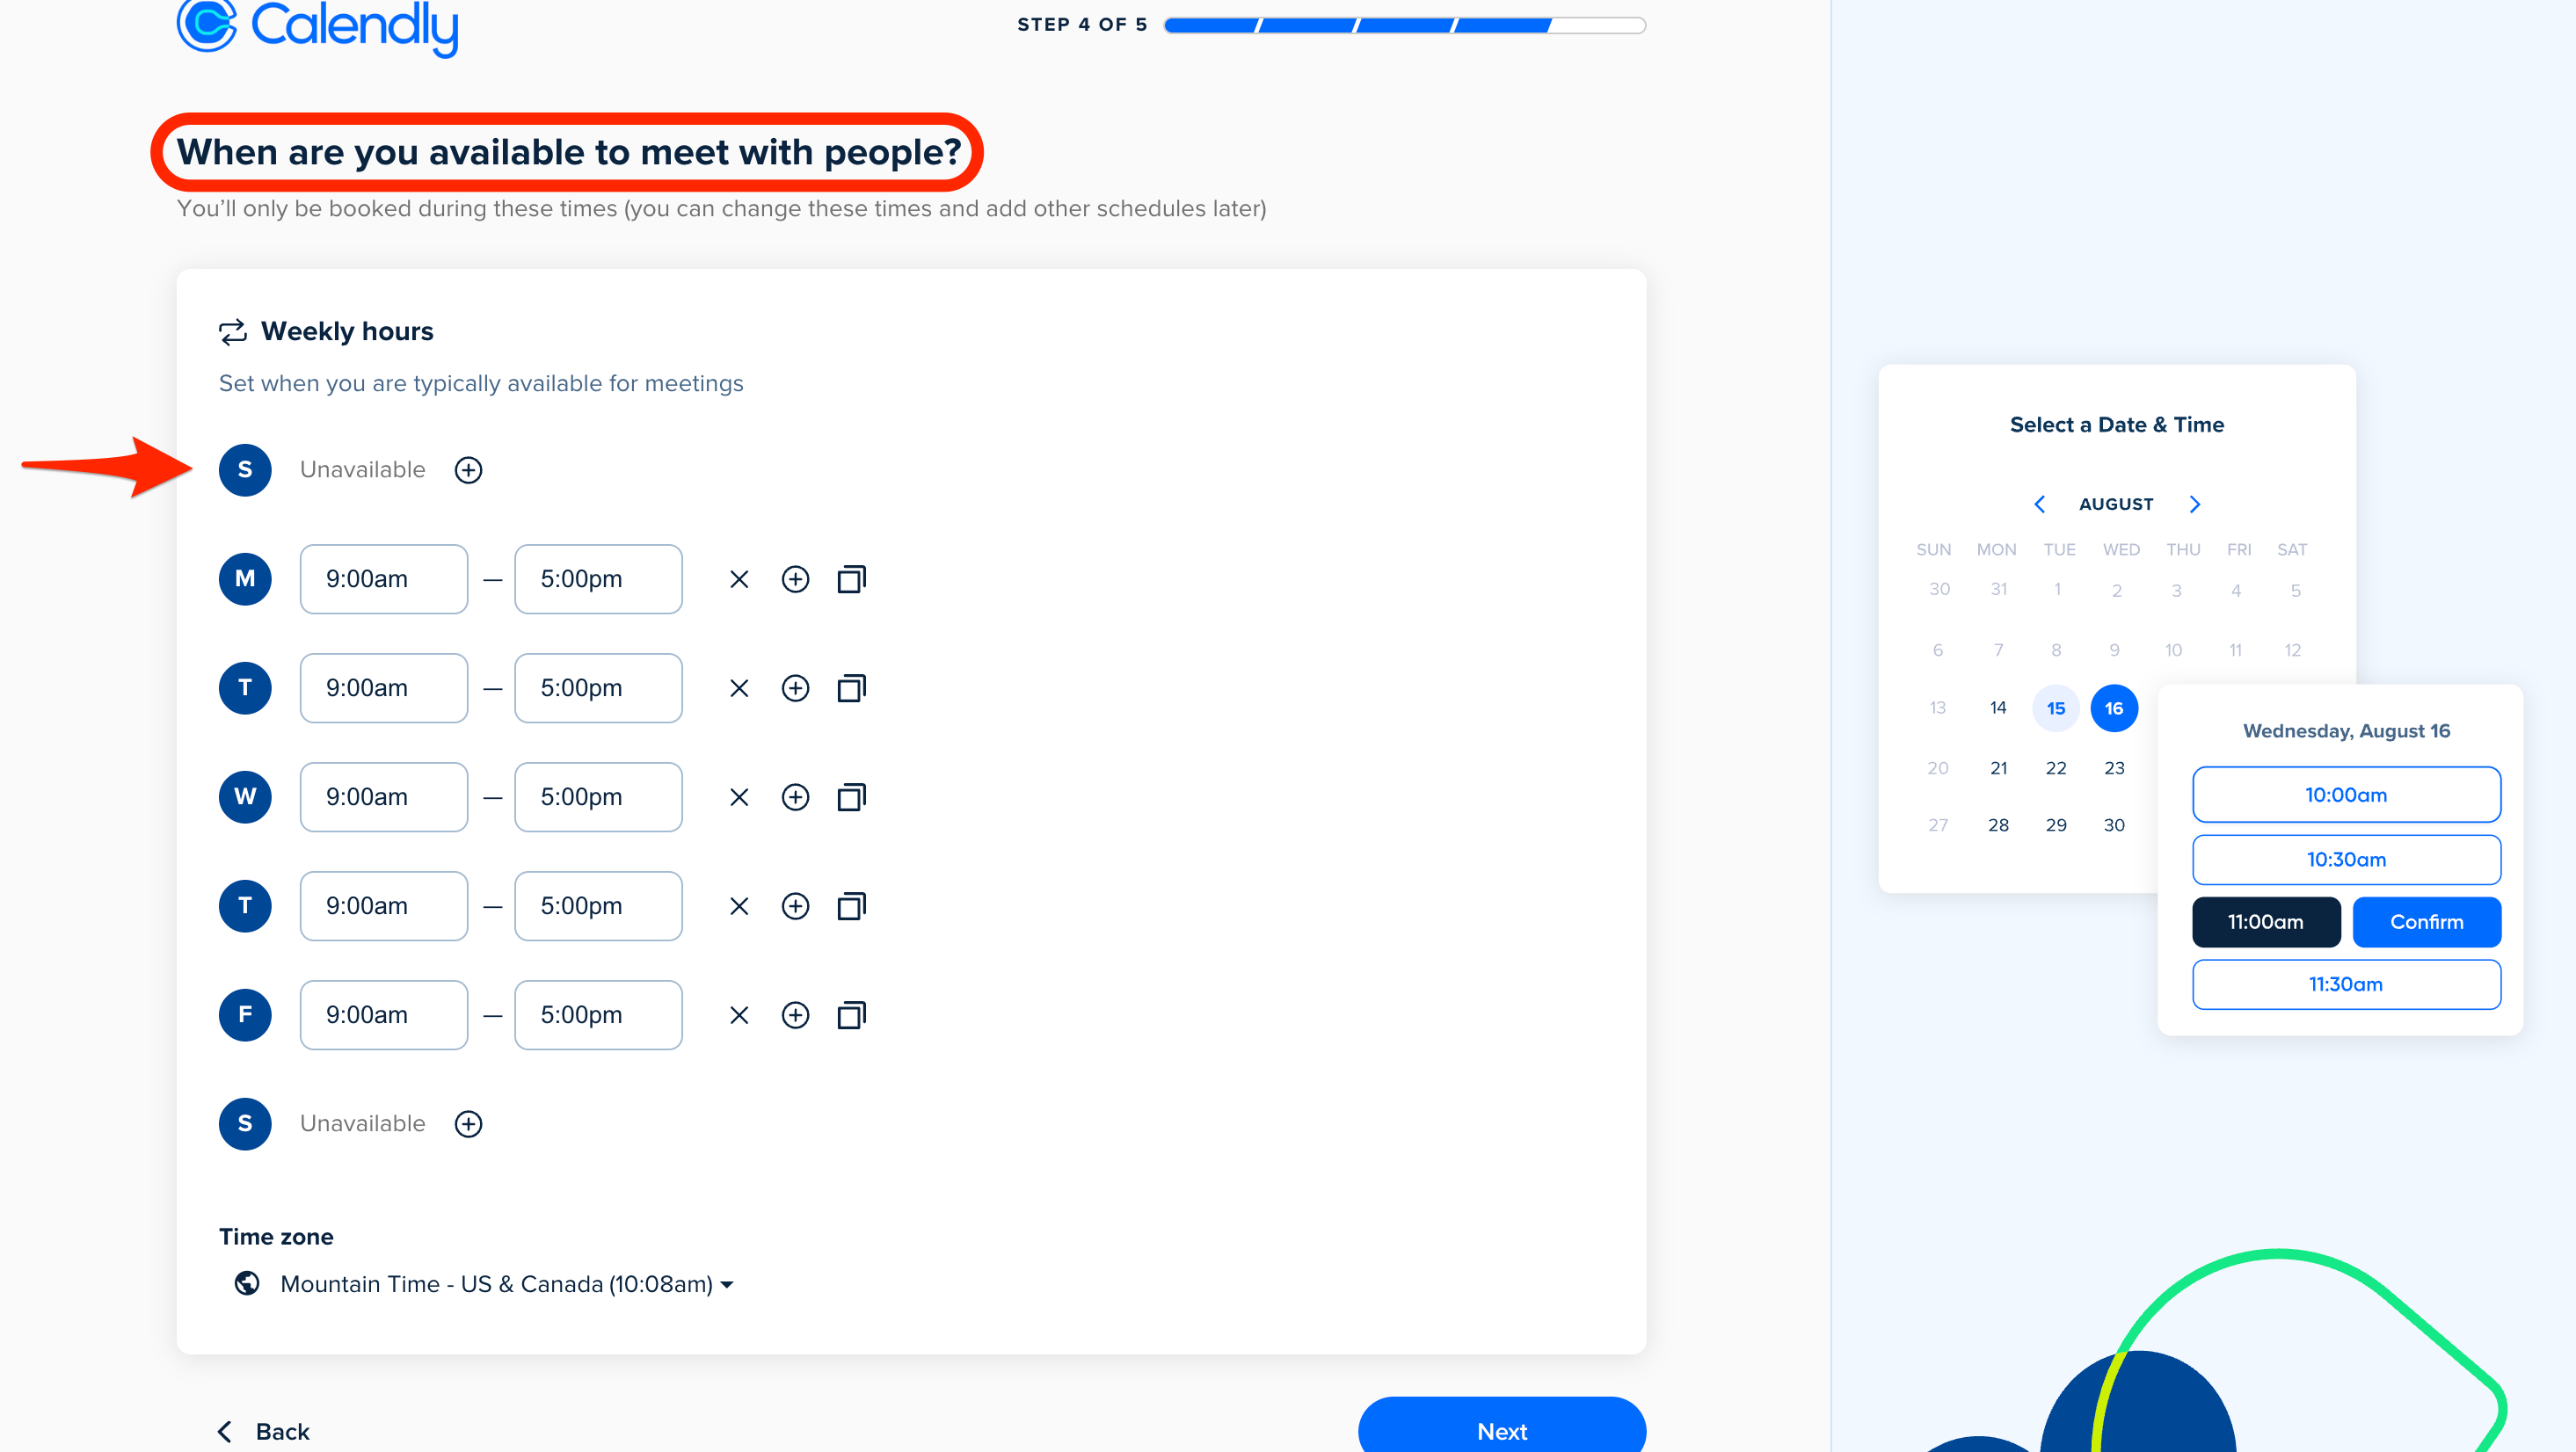Copy Wednesday's hours to other days
The width and height of the screenshot is (2576, 1452).
point(851,797)
